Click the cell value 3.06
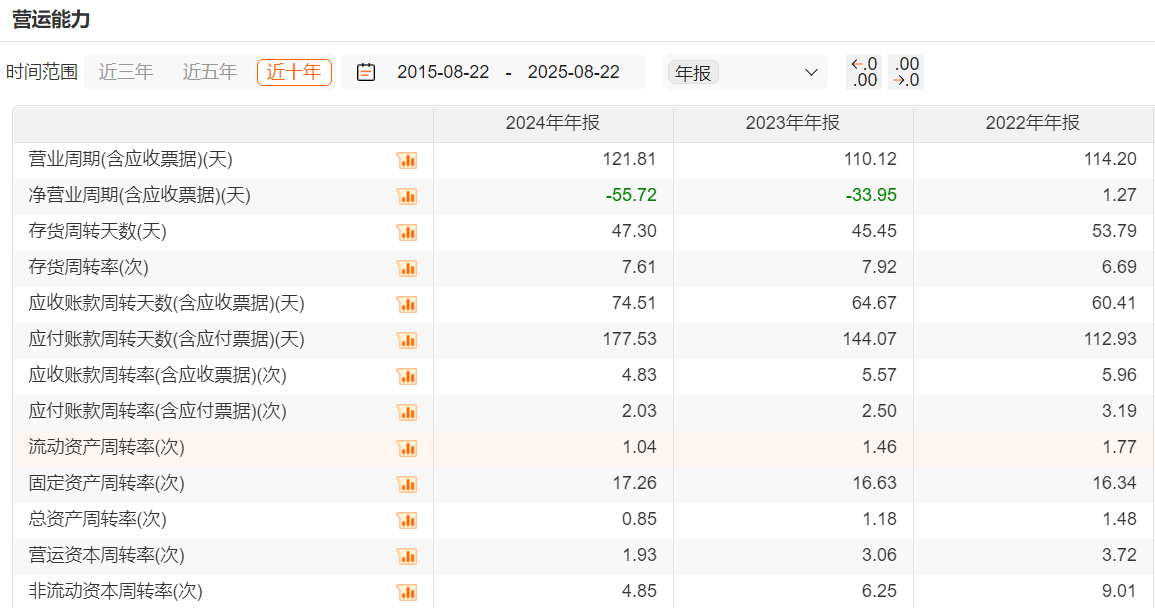Screen dimensions: 1155x608 879,555
